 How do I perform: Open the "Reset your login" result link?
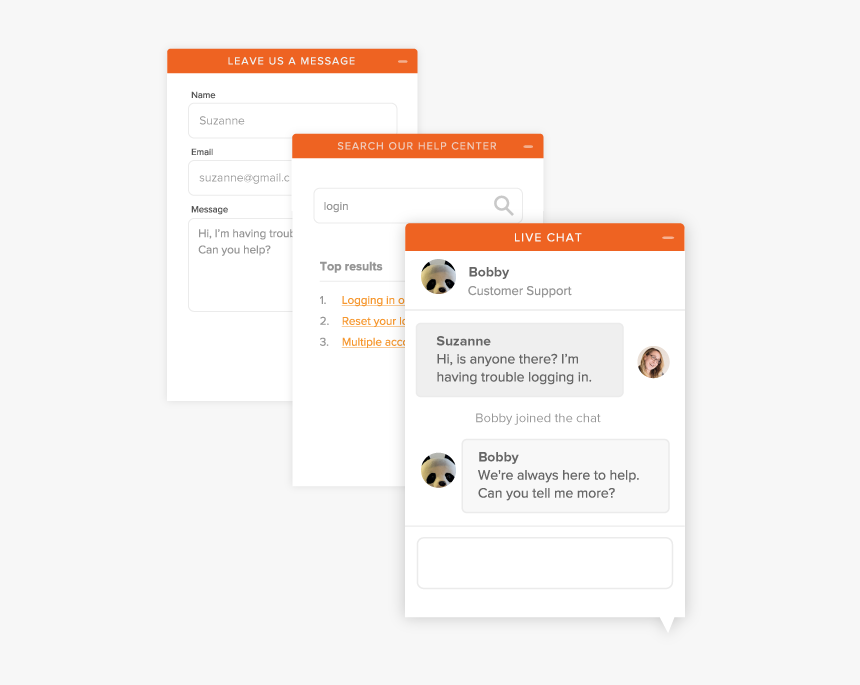(372, 321)
